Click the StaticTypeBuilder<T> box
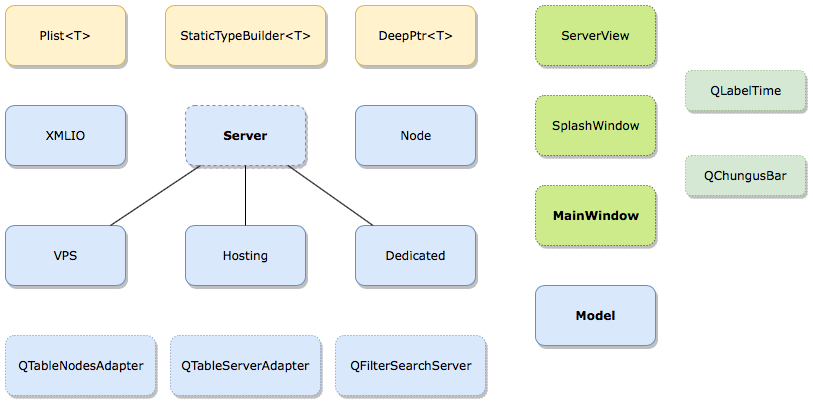Screen dimensions: 813x404 [245, 36]
